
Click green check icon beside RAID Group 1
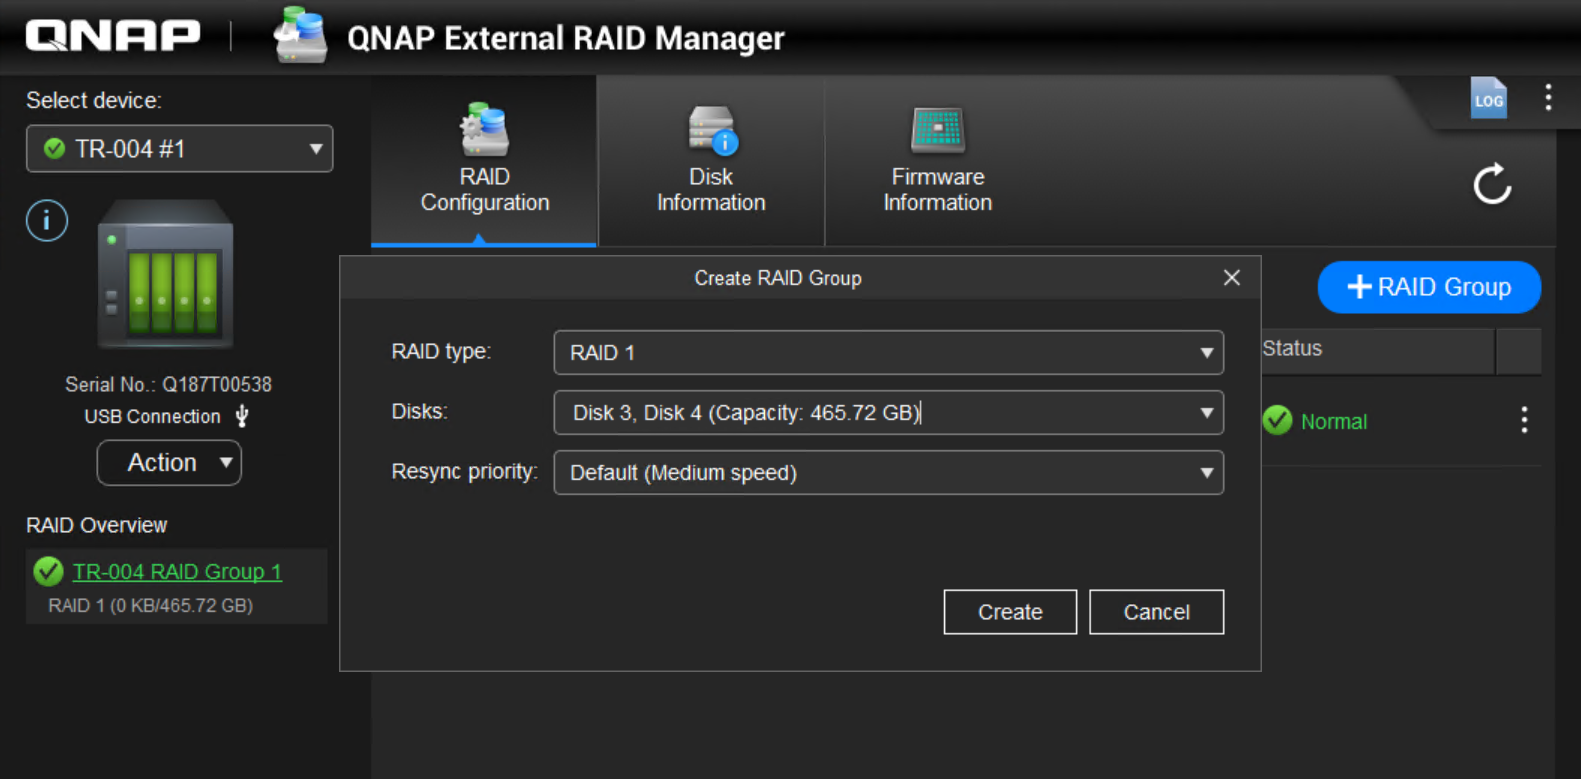pos(48,571)
